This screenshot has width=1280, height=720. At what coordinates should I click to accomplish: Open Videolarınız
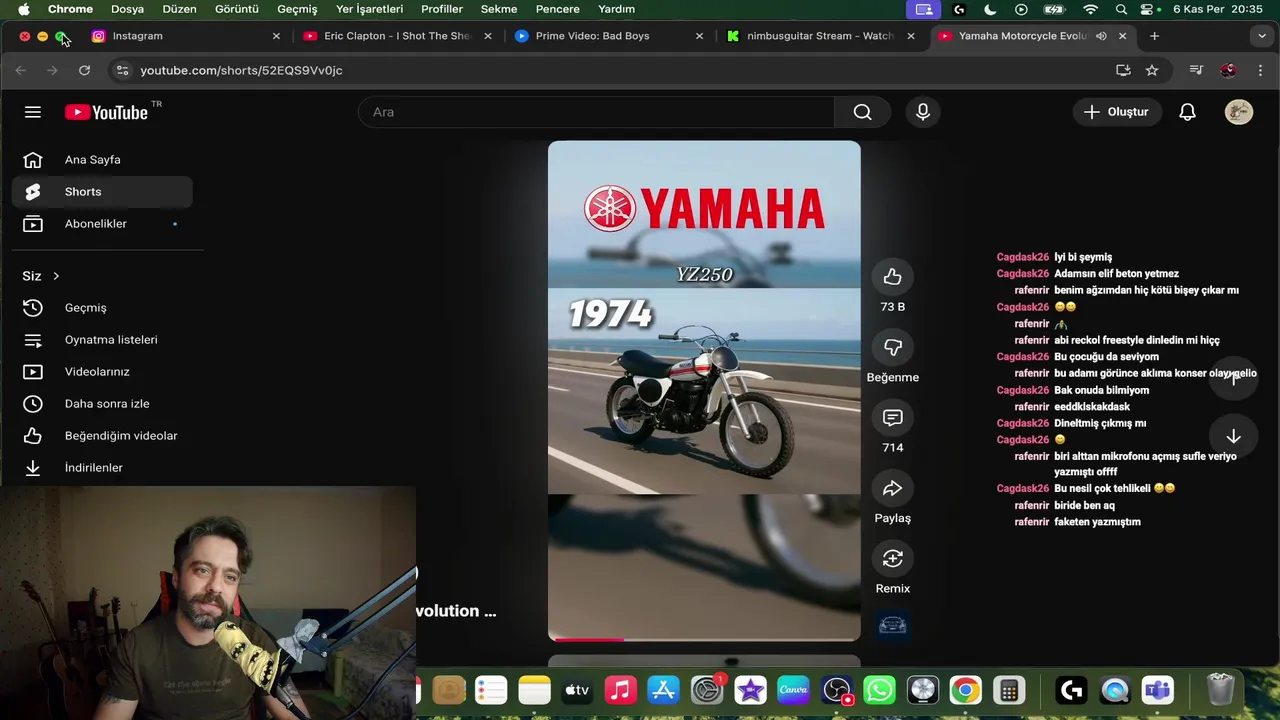point(102,372)
